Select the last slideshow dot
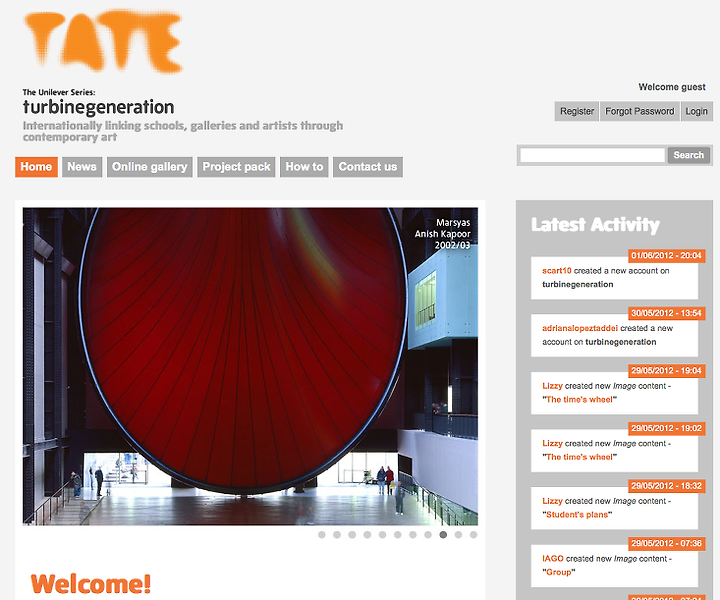Viewport: 720px width, 600px height. pyautogui.click(x=473, y=535)
